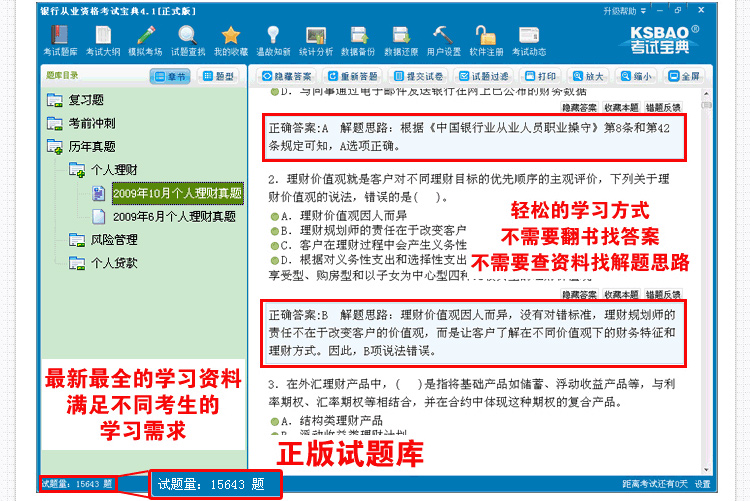Click the 打印 print button

point(540,76)
